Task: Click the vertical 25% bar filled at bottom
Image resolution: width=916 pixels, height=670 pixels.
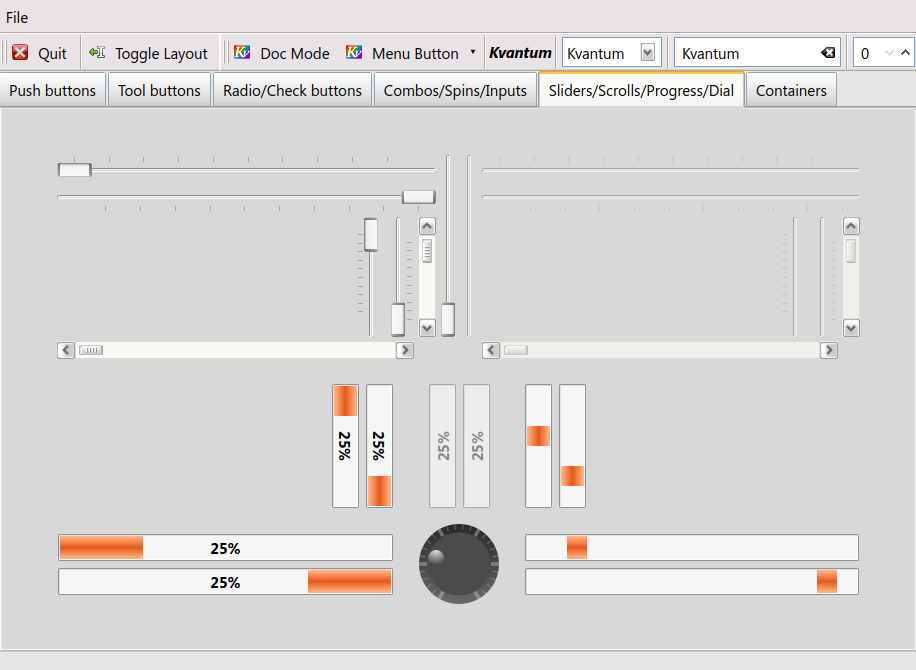Action: pos(379,446)
